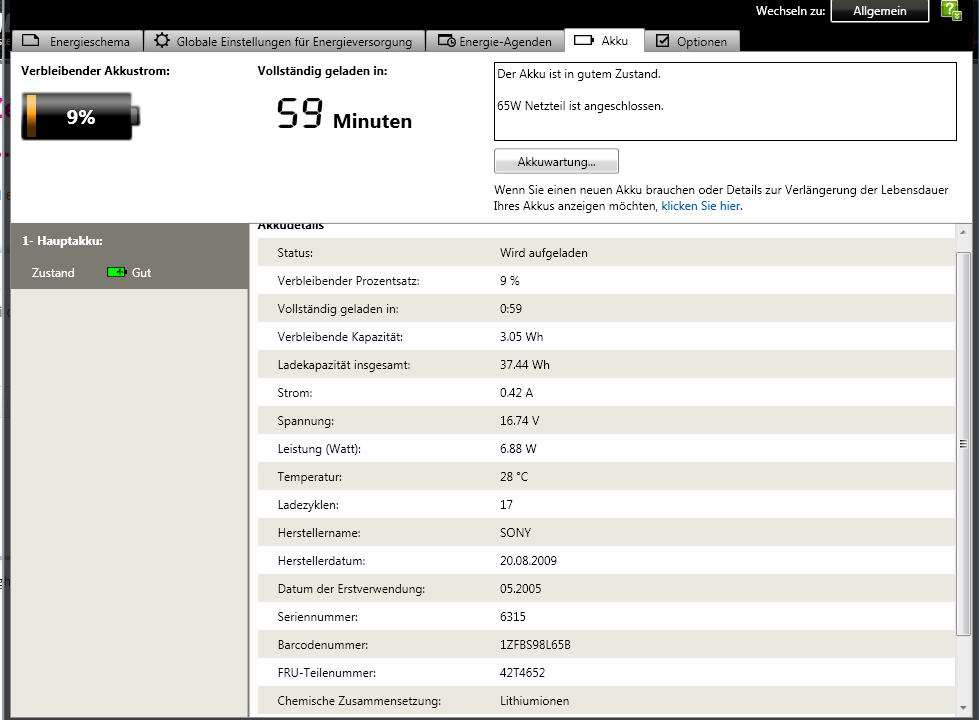Click the clock icon on Energie-Agenden tab

pyautogui.click(x=446, y=41)
